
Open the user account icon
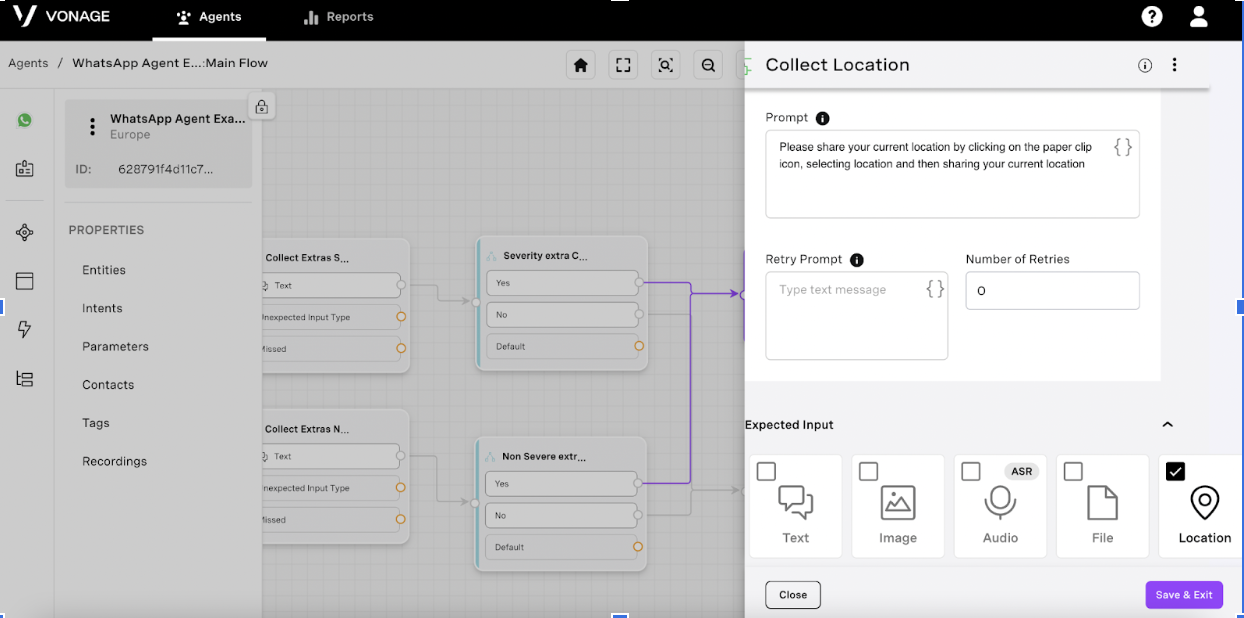pyautogui.click(x=1199, y=17)
